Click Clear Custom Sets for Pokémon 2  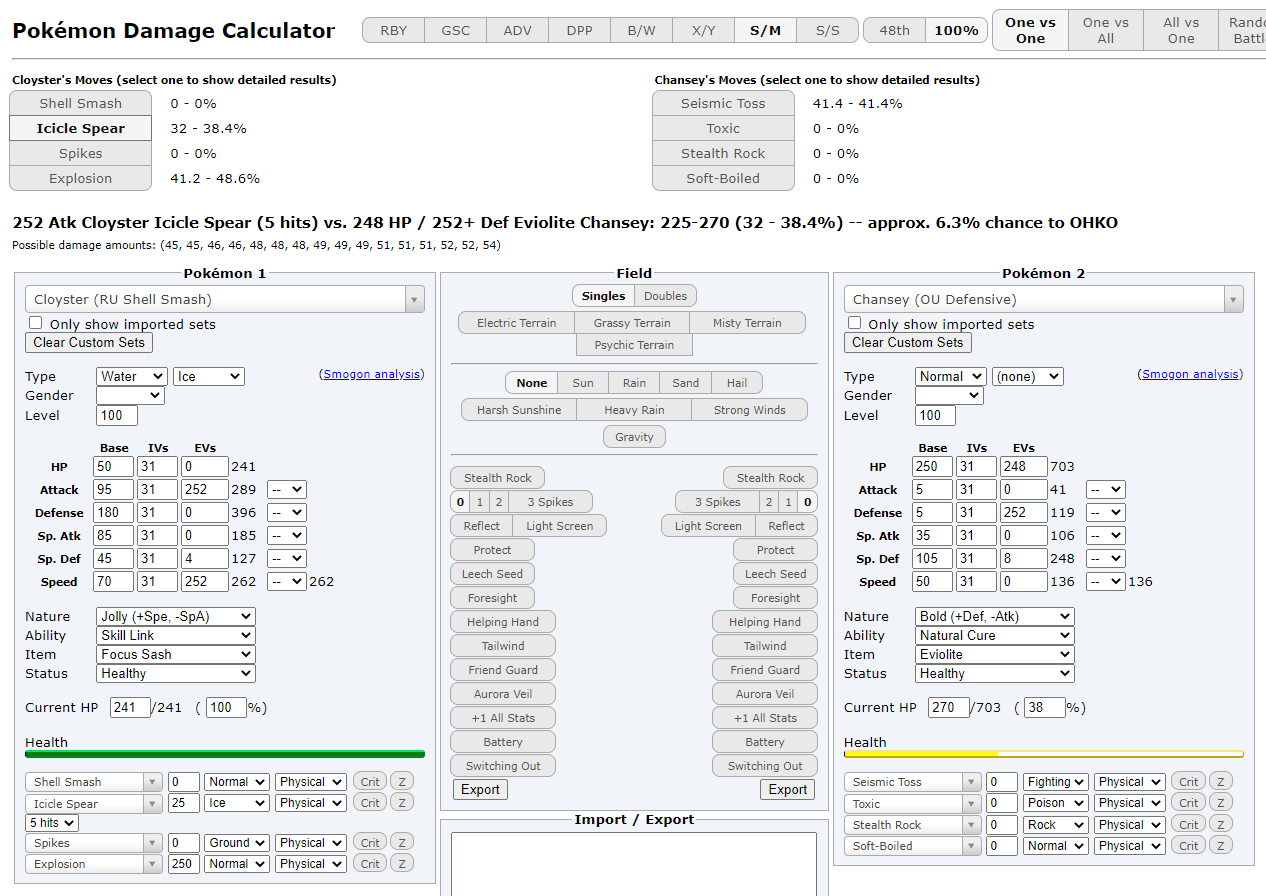coord(908,343)
